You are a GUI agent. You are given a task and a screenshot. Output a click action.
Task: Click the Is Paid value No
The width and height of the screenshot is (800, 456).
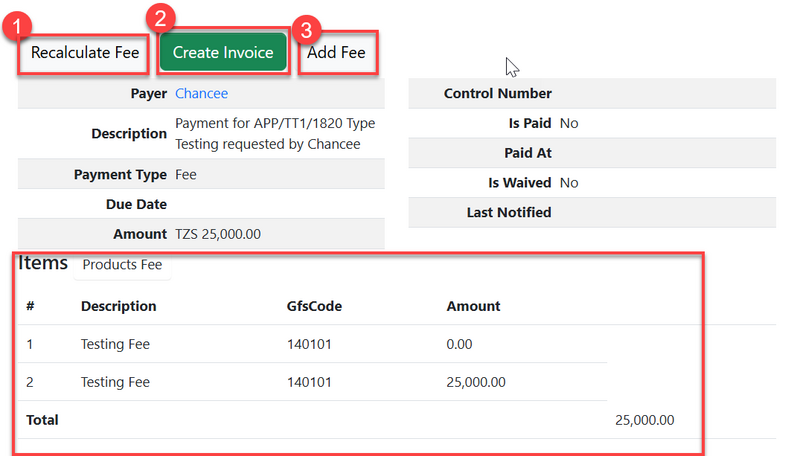point(569,123)
